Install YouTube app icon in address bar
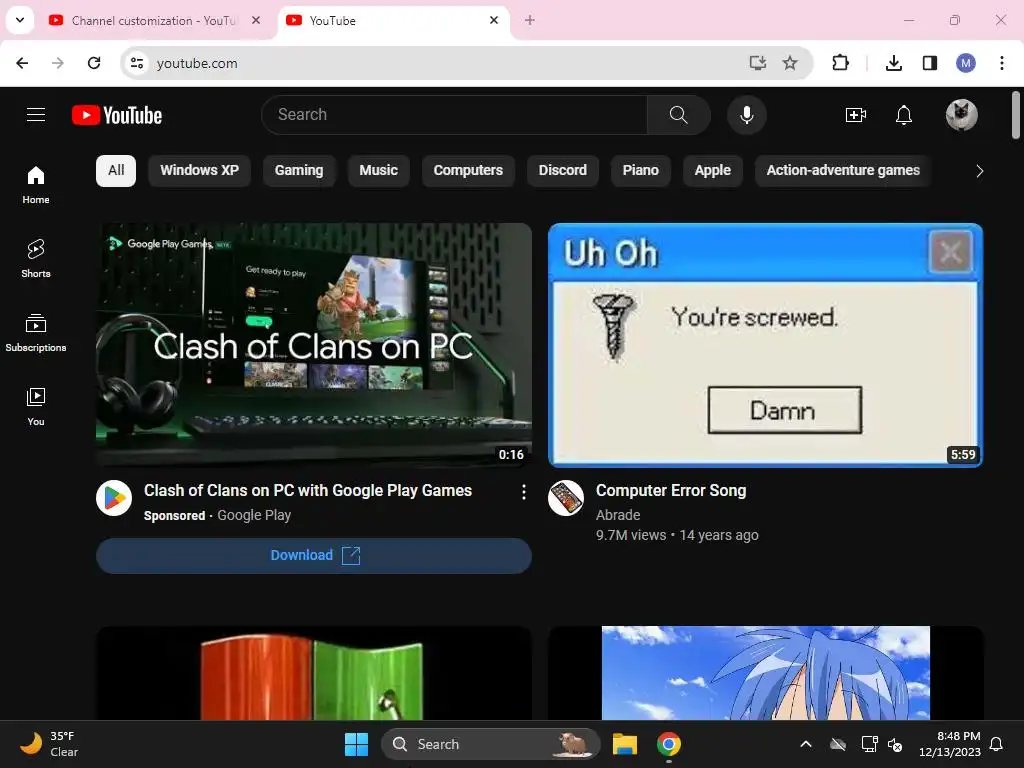The image size is (1024, 768). click(757, 63)
